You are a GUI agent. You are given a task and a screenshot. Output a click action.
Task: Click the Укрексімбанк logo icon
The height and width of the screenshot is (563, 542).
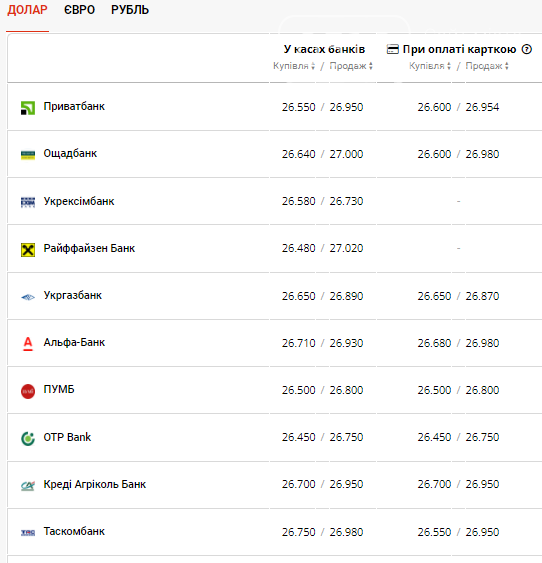pyautogui.click(x=28, y=202)
